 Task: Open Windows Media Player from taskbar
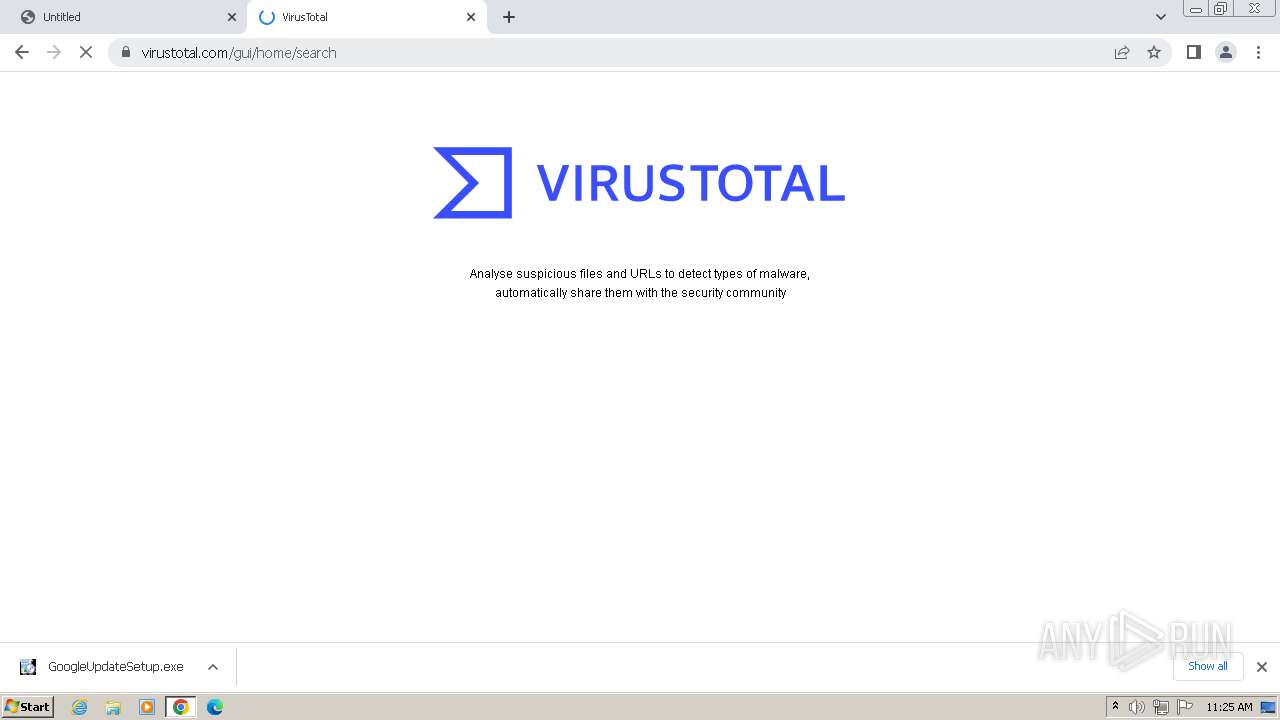147,707
